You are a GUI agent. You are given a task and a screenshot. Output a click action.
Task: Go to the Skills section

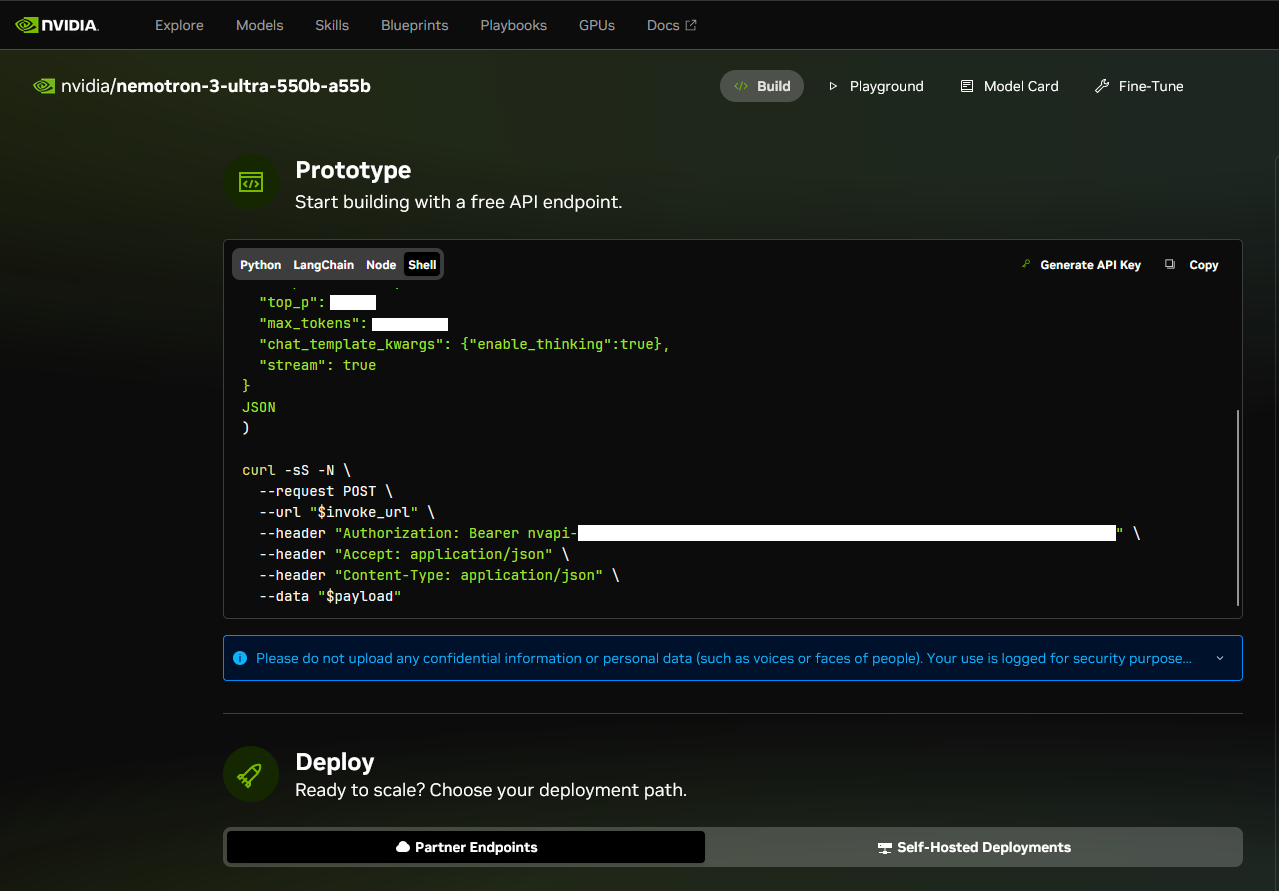click(x=332, y=25)
